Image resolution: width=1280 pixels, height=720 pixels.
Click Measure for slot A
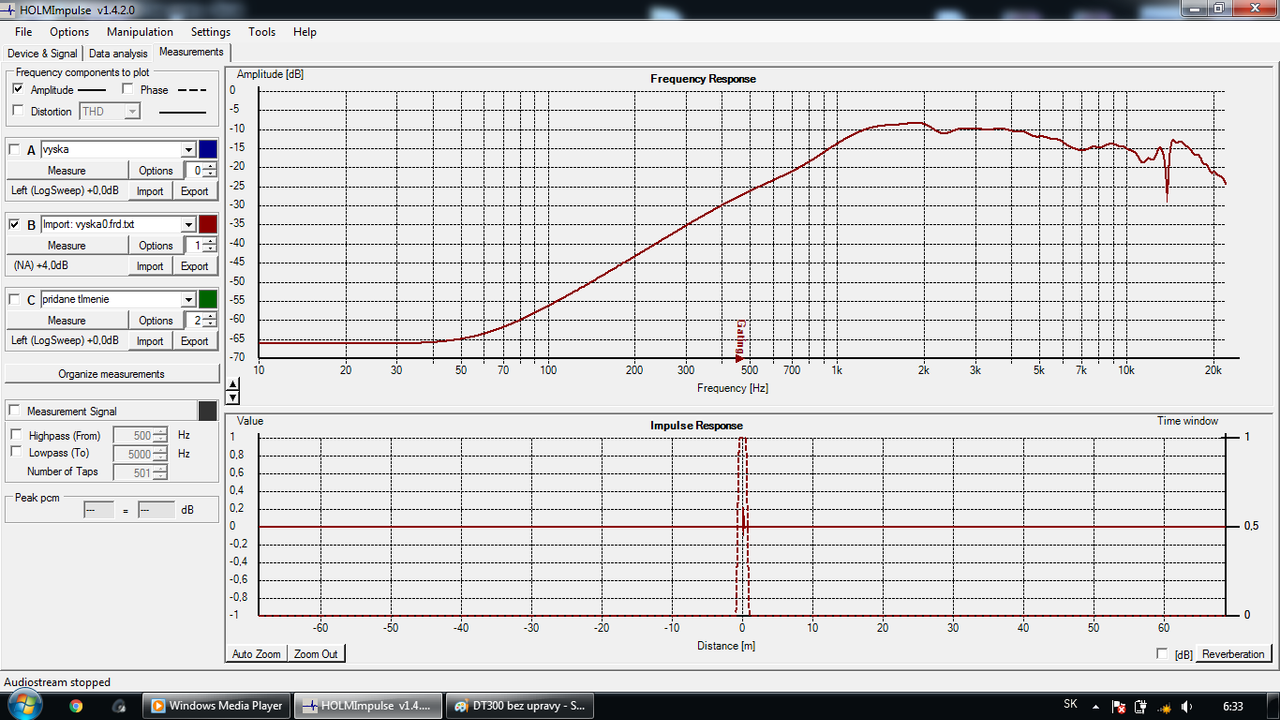[67, 170]
